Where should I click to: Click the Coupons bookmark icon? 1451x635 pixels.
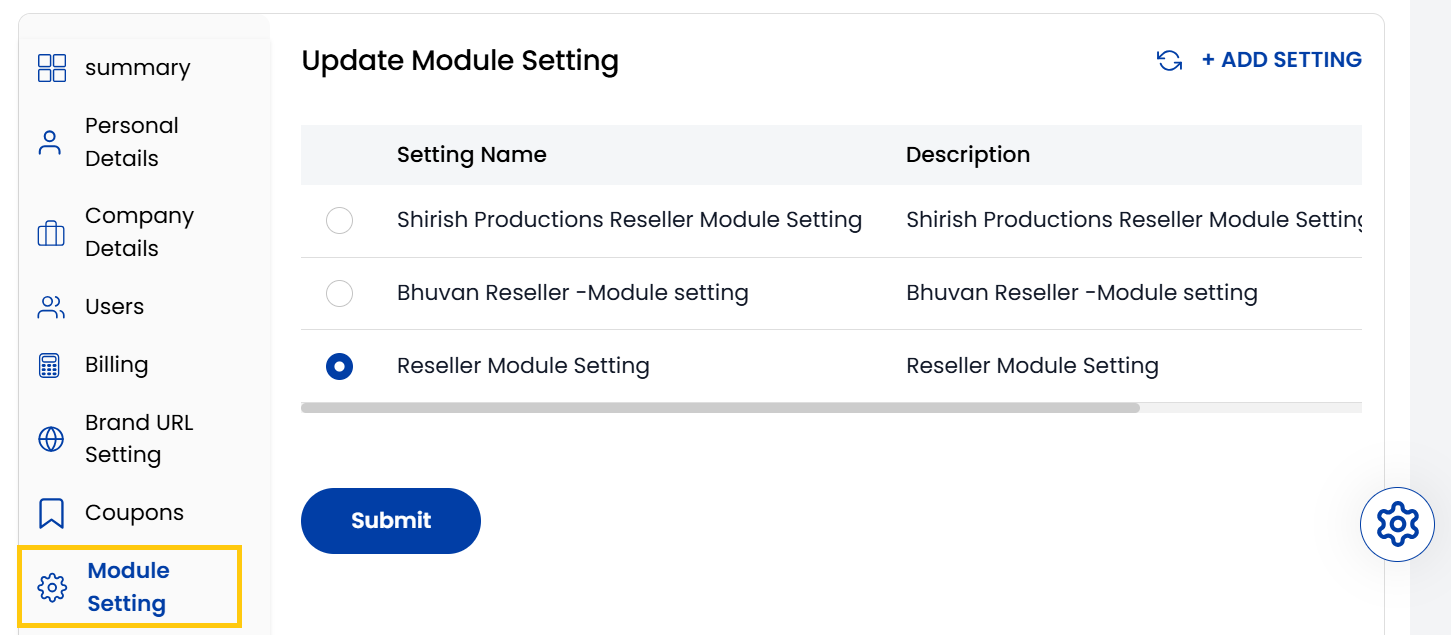[x=51, y=512]
